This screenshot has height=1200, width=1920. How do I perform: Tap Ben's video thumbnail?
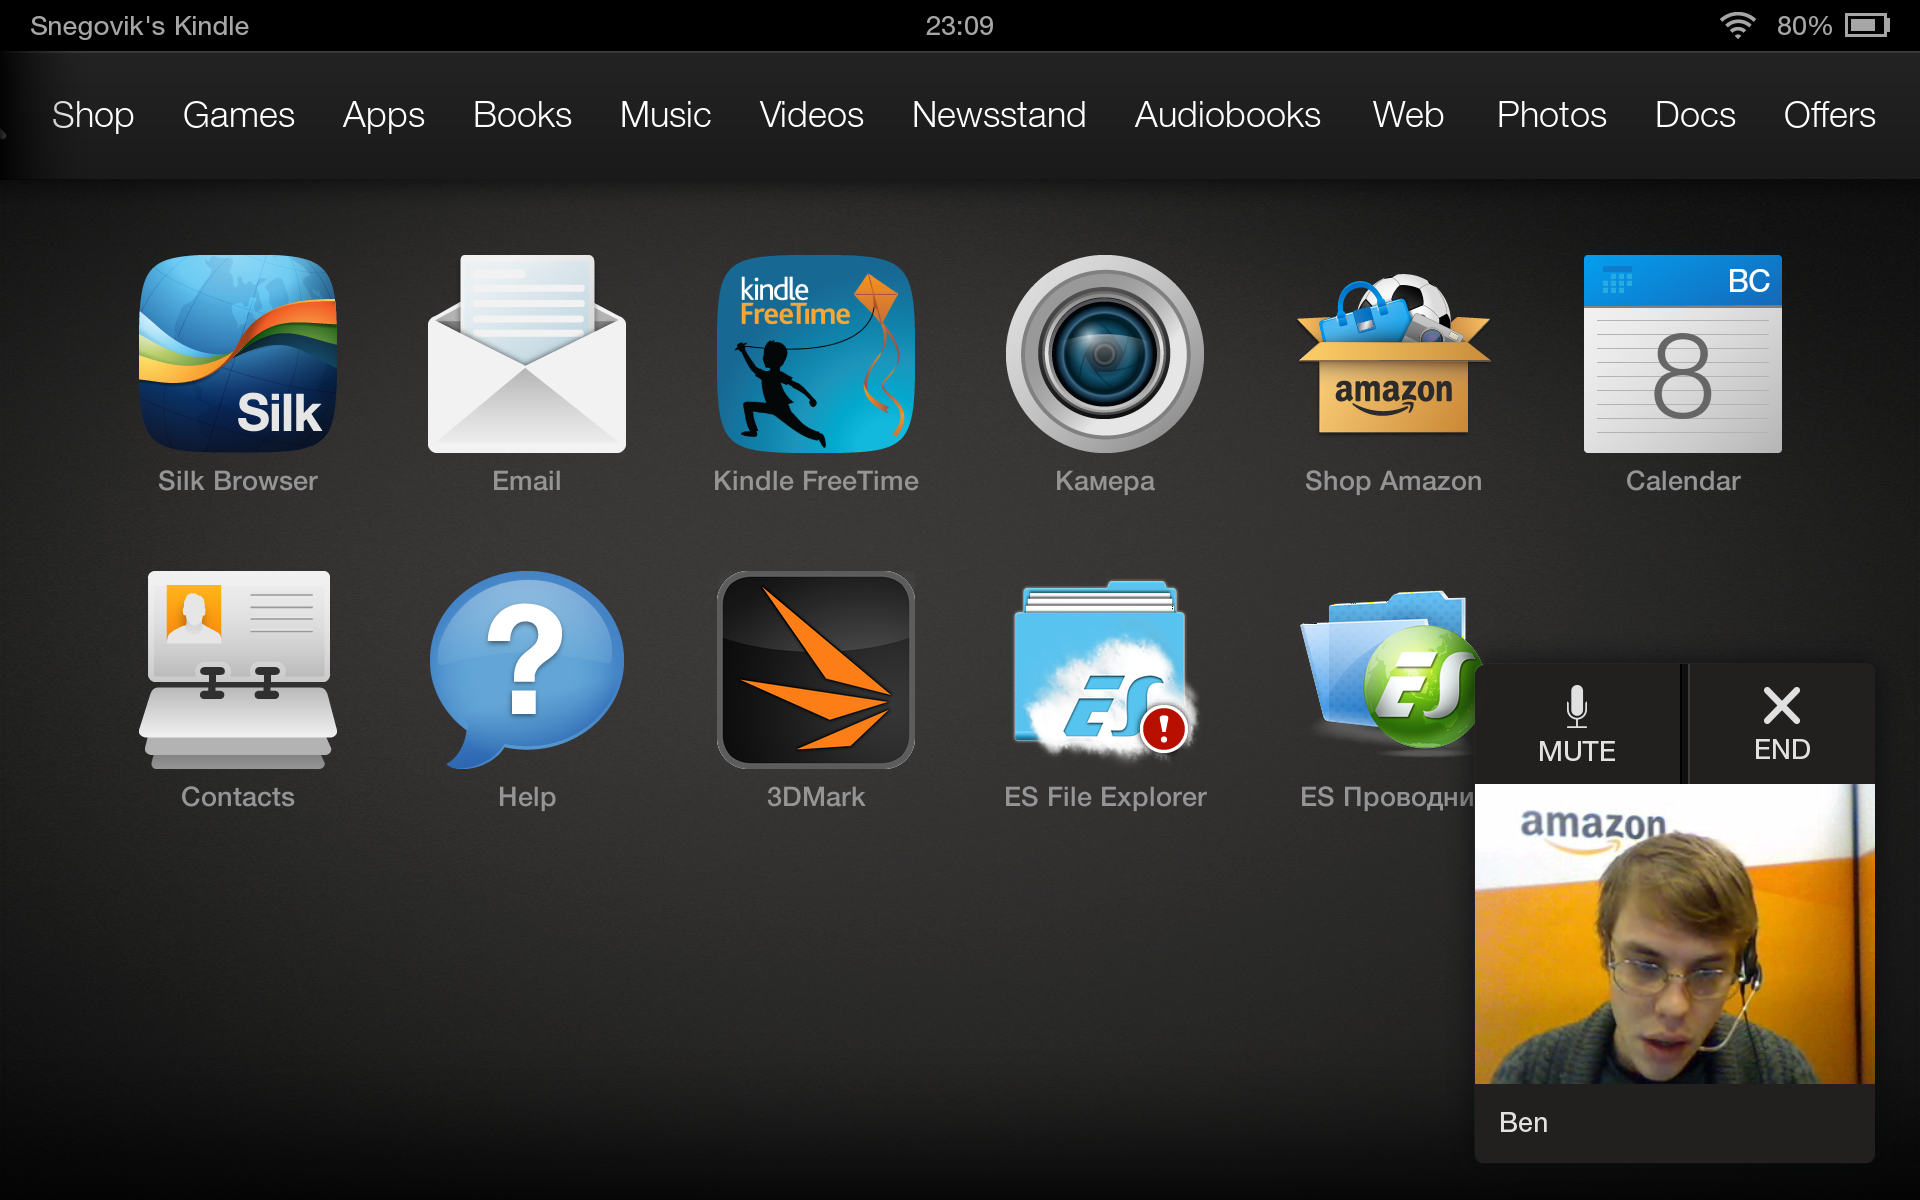(x=1674, y=934)
